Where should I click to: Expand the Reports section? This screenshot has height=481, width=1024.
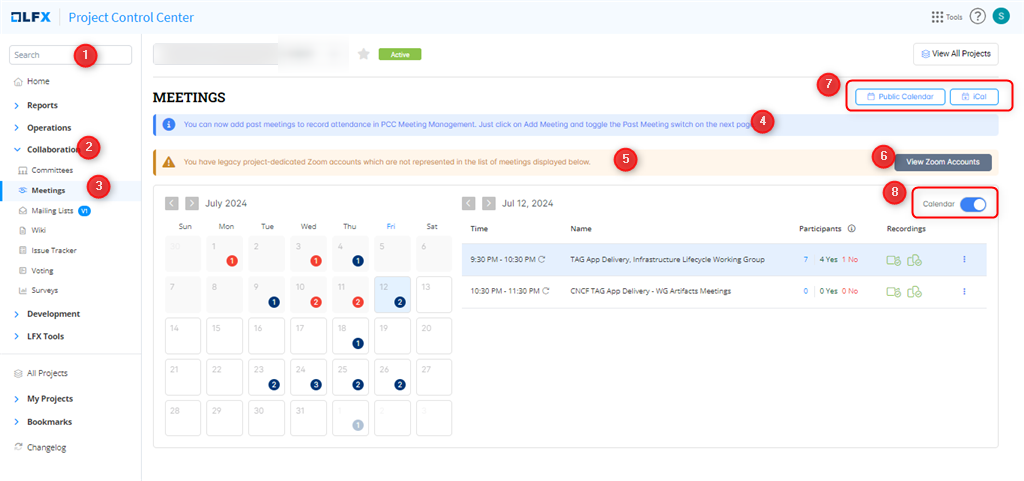point(42,105)
